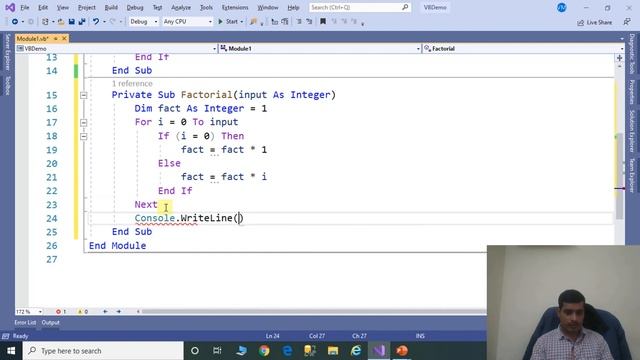Open the Start button dropdown arrow
This screenshot has height=360, width=640.
[242, 22]
